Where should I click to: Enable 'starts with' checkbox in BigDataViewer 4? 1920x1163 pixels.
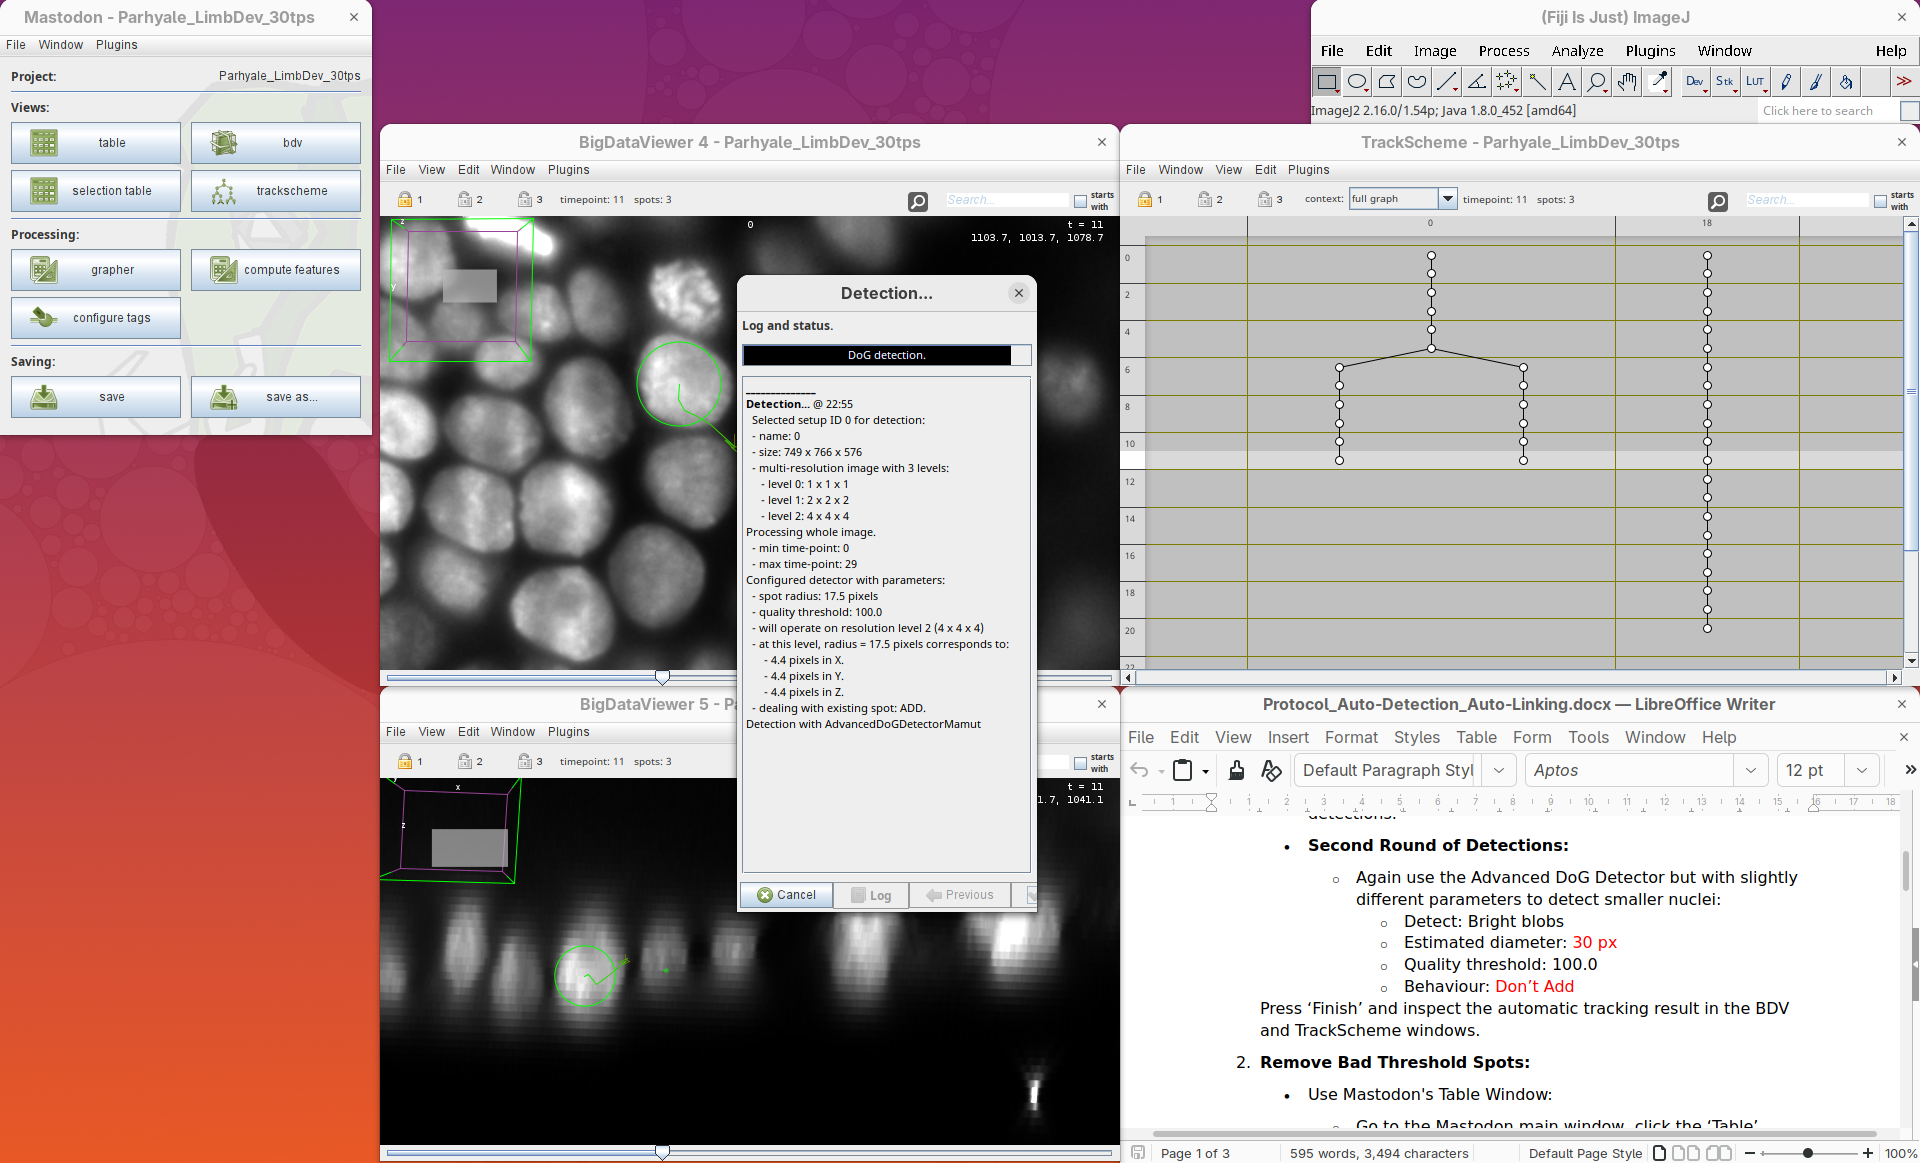[x=1080, y=201]
